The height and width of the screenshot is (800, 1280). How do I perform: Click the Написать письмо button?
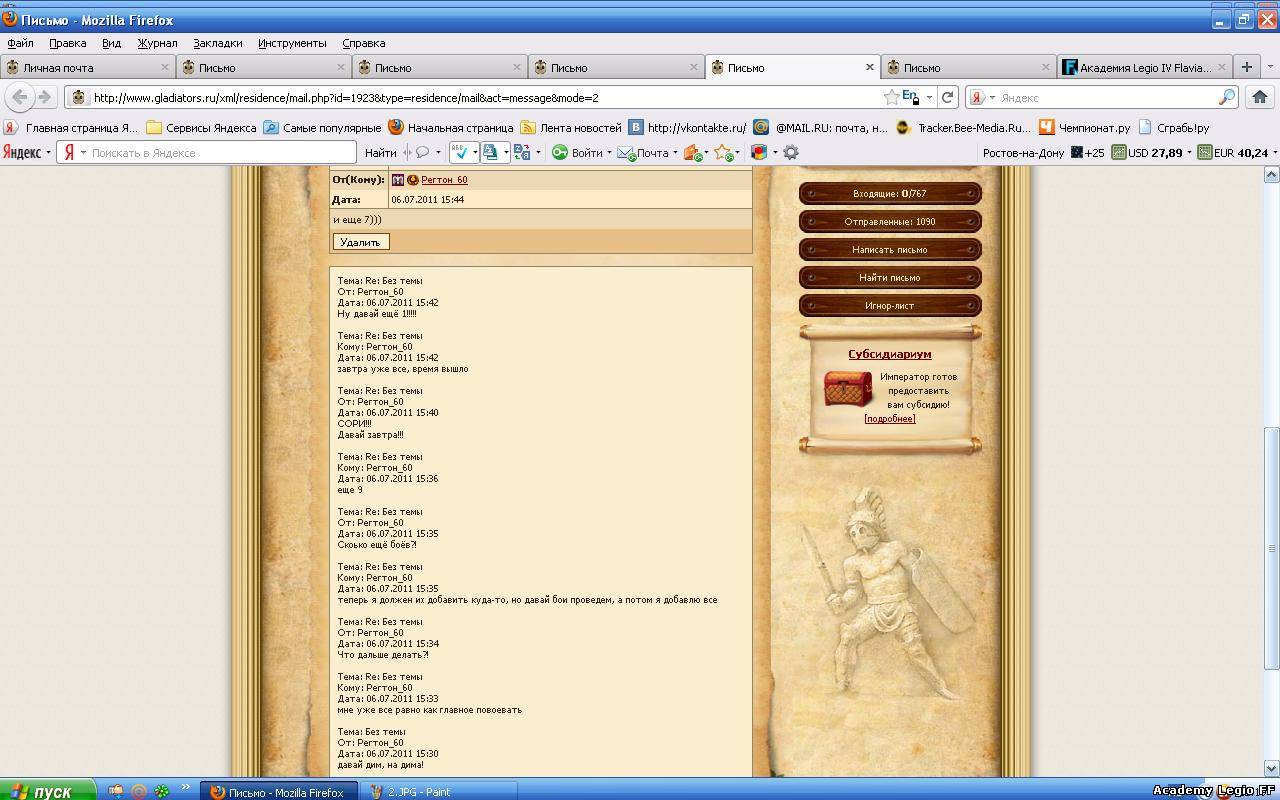[x=890, y=250]
